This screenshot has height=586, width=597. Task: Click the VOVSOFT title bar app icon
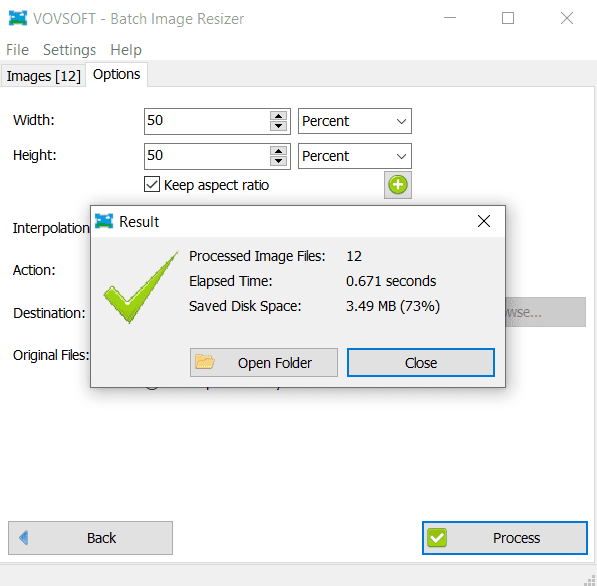pyautogui.click(x=18, y=18)
